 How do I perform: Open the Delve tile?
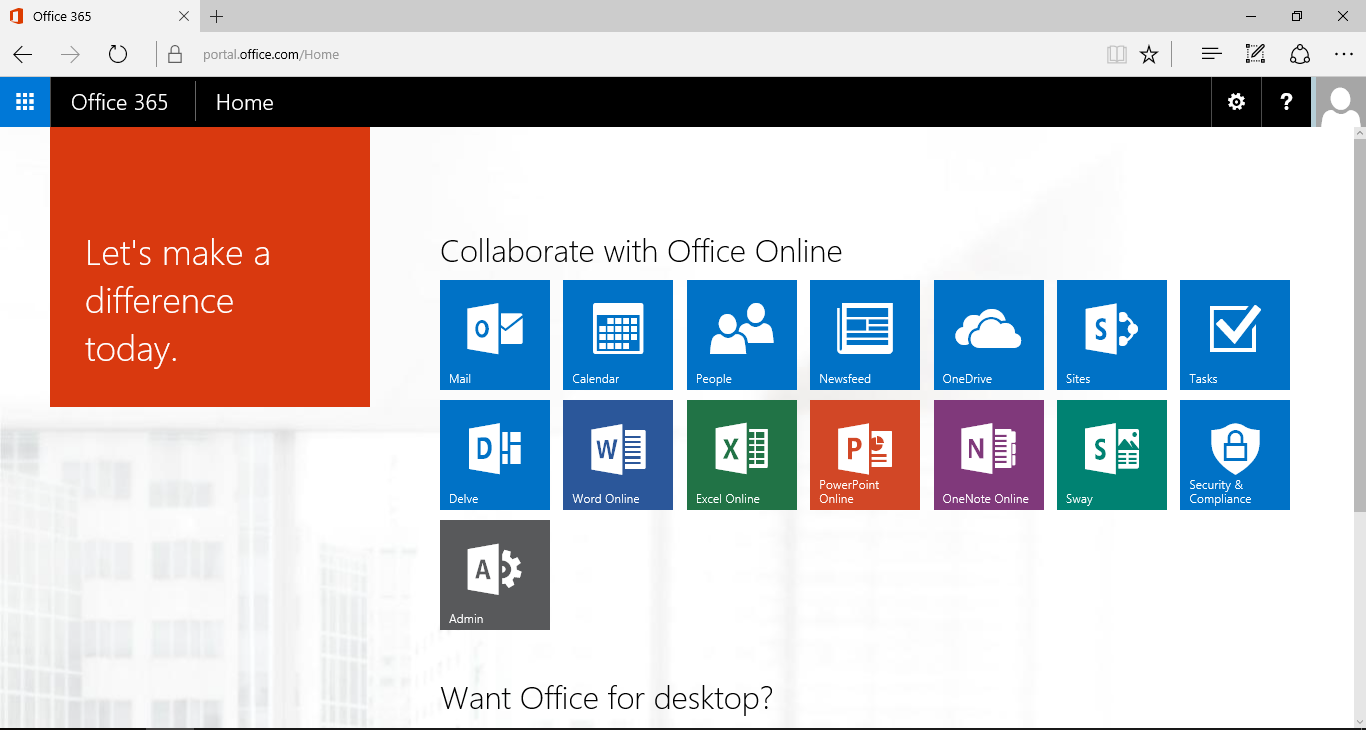(495, 454)
